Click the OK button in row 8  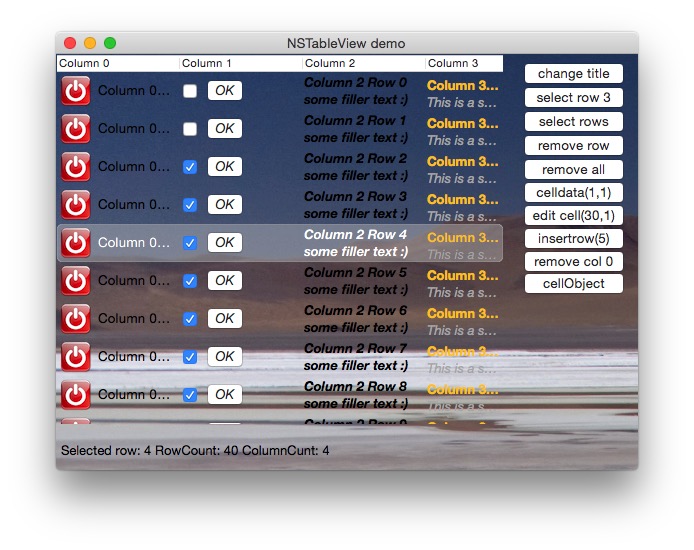(225, 395)
